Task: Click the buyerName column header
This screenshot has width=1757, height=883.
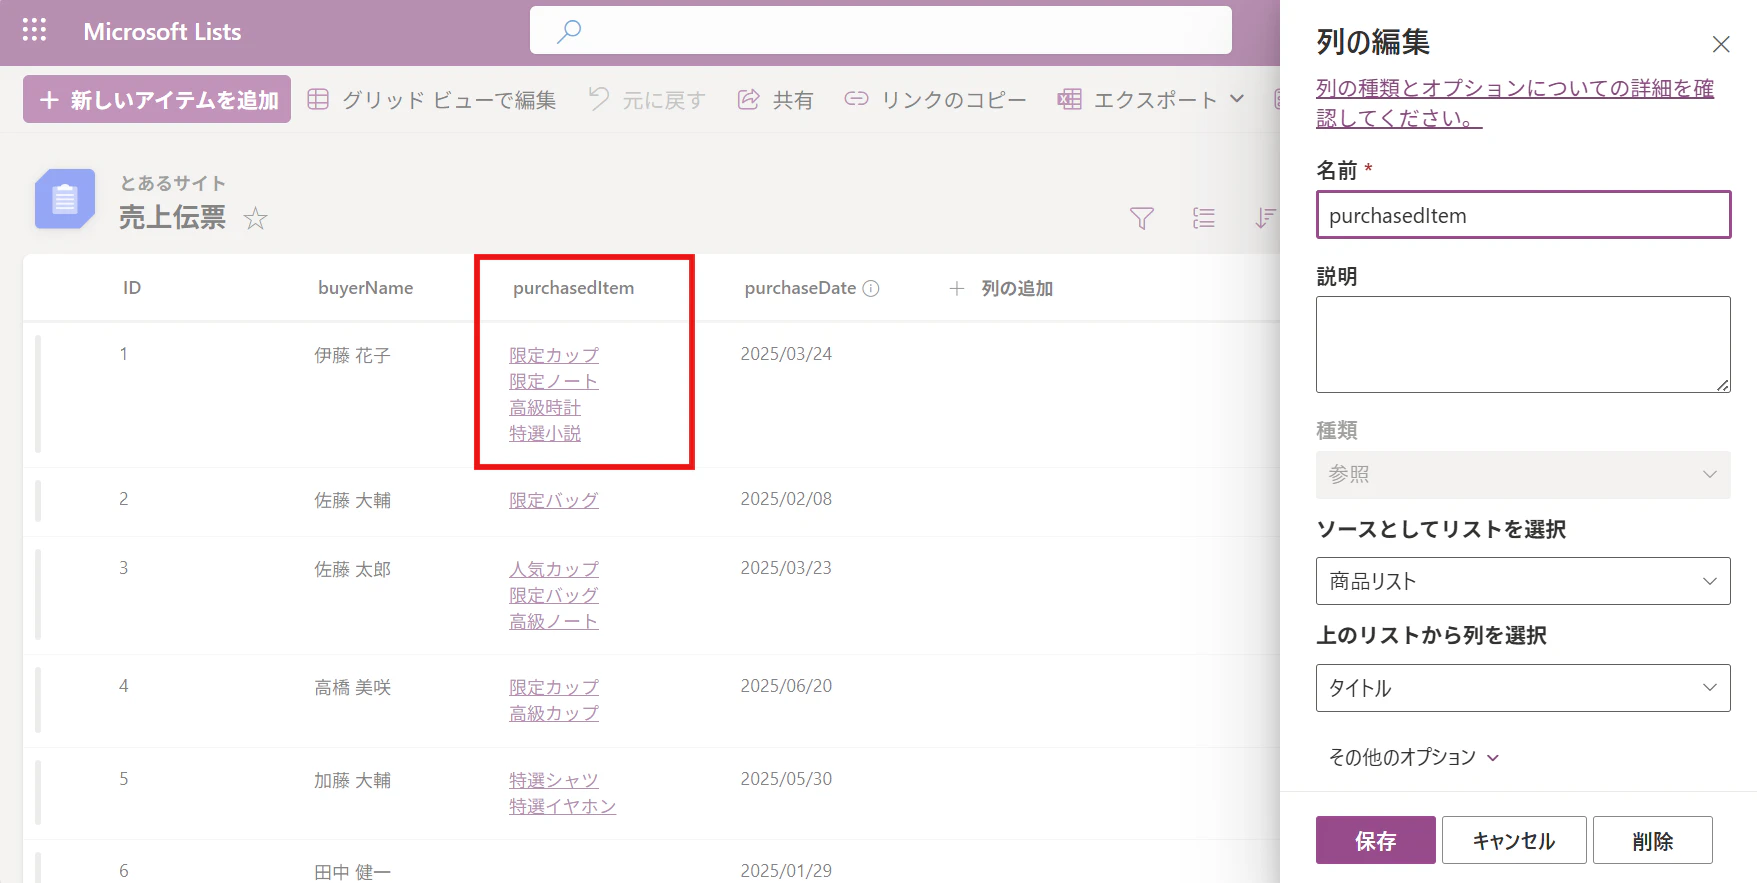Action: click(x=365, y=288)
